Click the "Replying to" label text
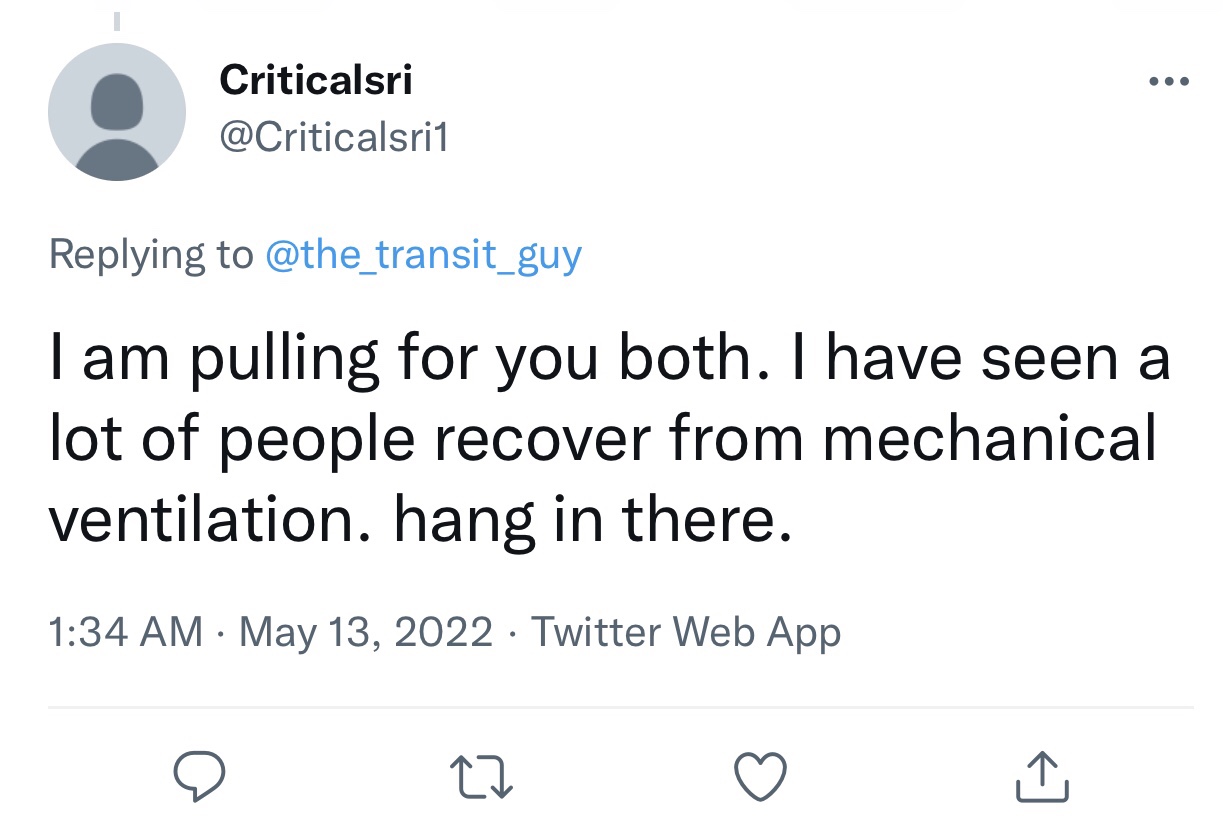The image size is (1223, 834). tap(150, 255)
